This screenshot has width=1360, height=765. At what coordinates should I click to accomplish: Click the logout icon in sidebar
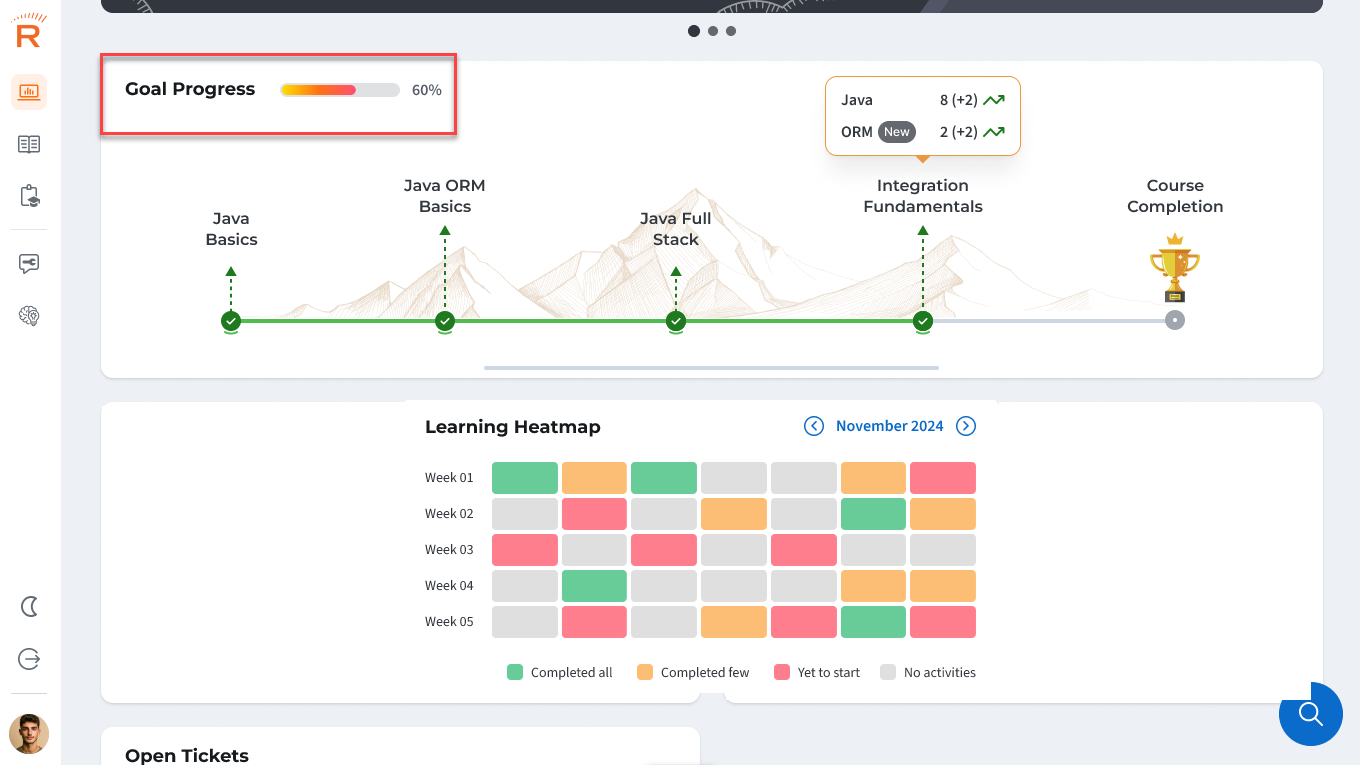pos(29,659)
